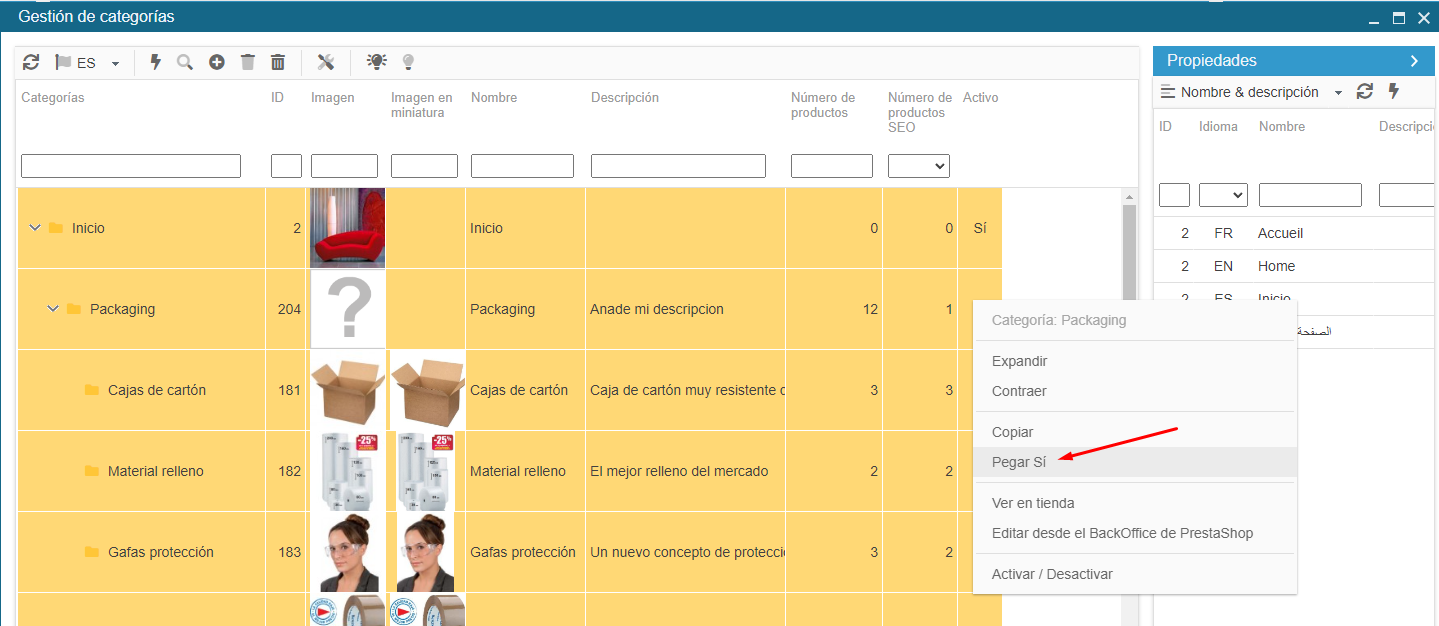Screen dimensions: 1439x626
Task: Refresh the categories tree with the toolbar icon
Action: tap(31, 62)
